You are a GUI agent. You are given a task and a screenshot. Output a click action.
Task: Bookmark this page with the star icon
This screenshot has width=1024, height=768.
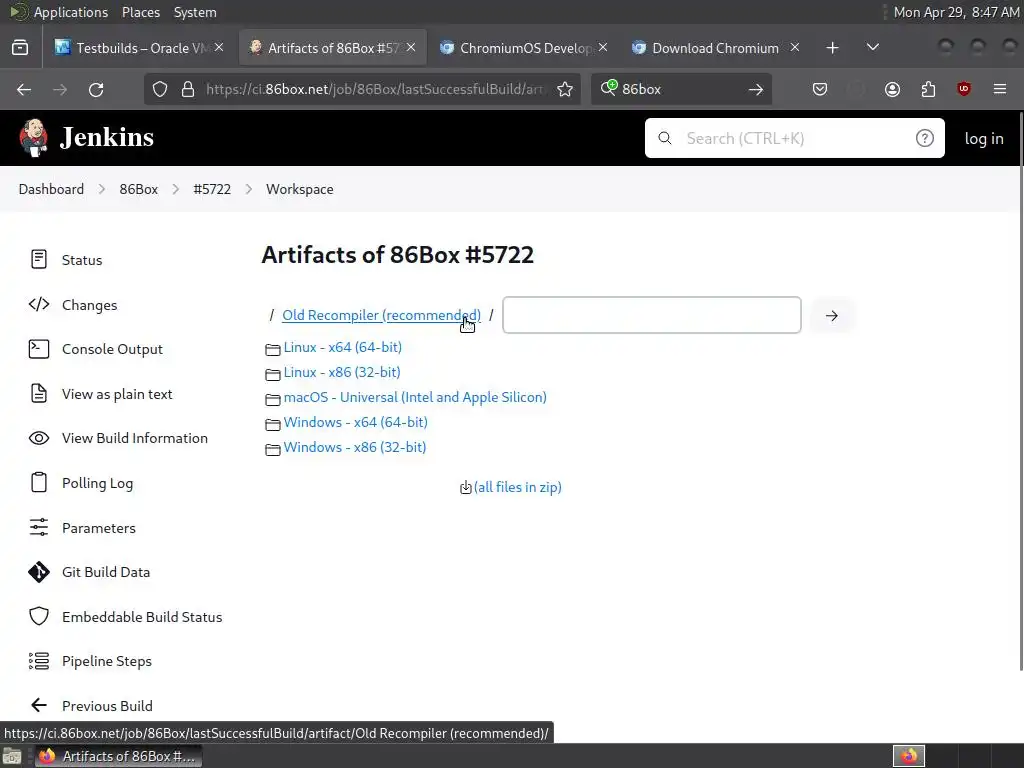565,89
